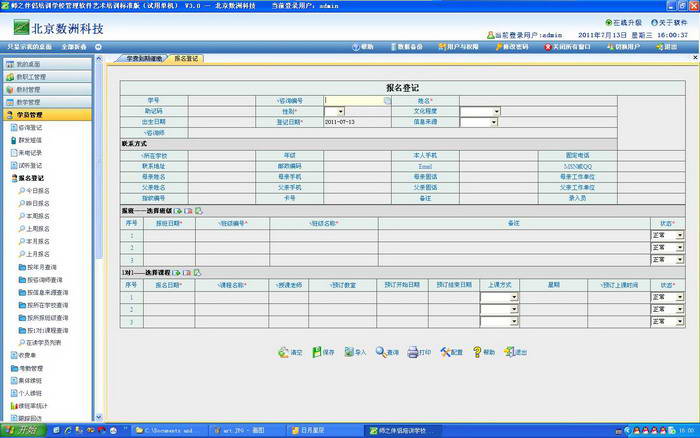This screenshot has width=700, height=438.
Task: Click the delete-row icon beside 选择课程
Action: click(187, 272)
